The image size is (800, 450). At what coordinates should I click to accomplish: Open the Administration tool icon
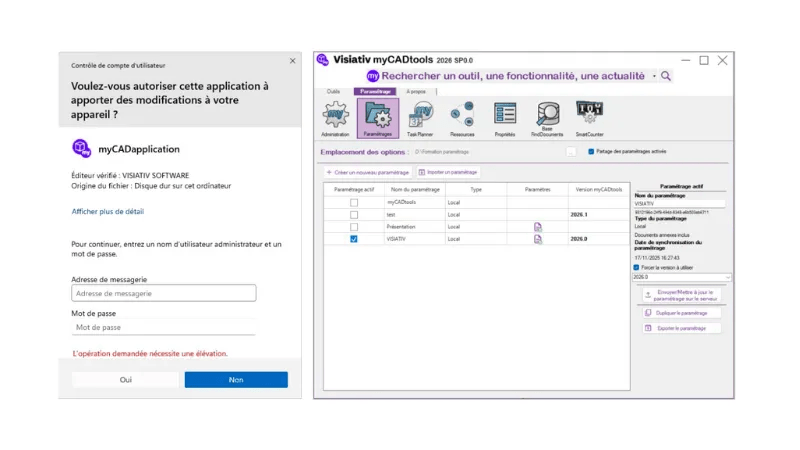[335, 118]
